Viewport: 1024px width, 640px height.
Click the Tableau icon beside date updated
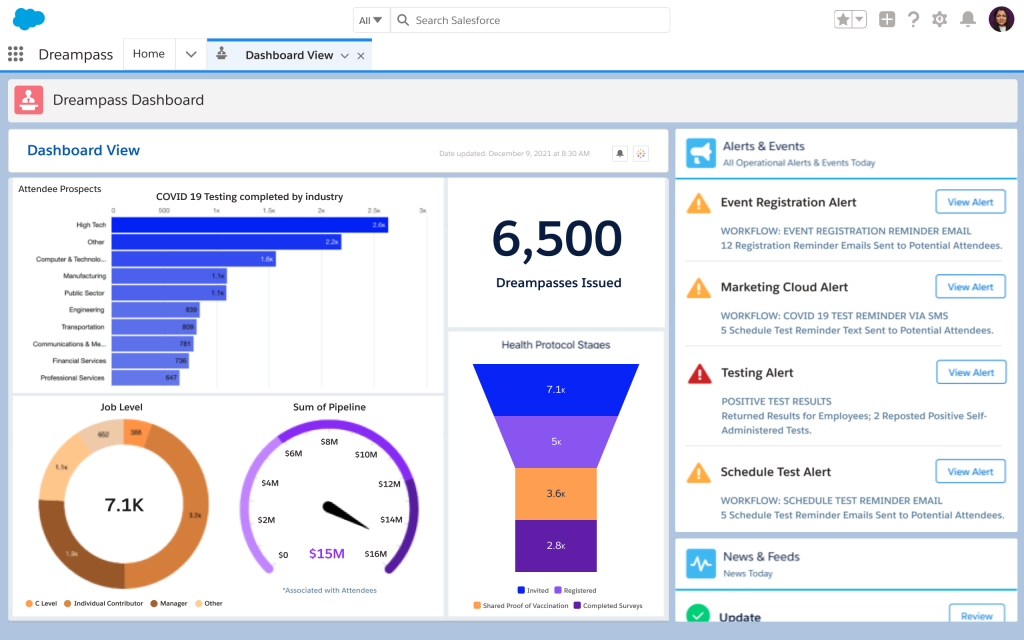(641, 153)
